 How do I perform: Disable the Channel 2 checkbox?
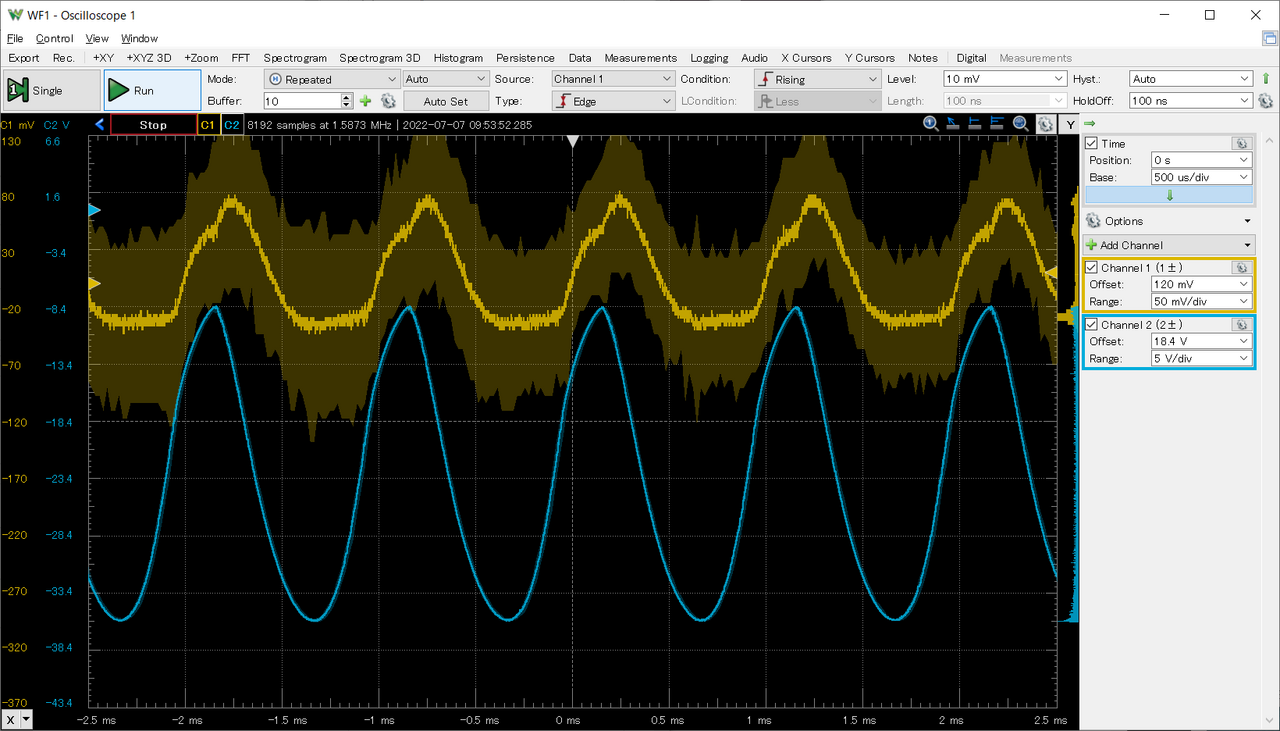tap(1092, 325)
